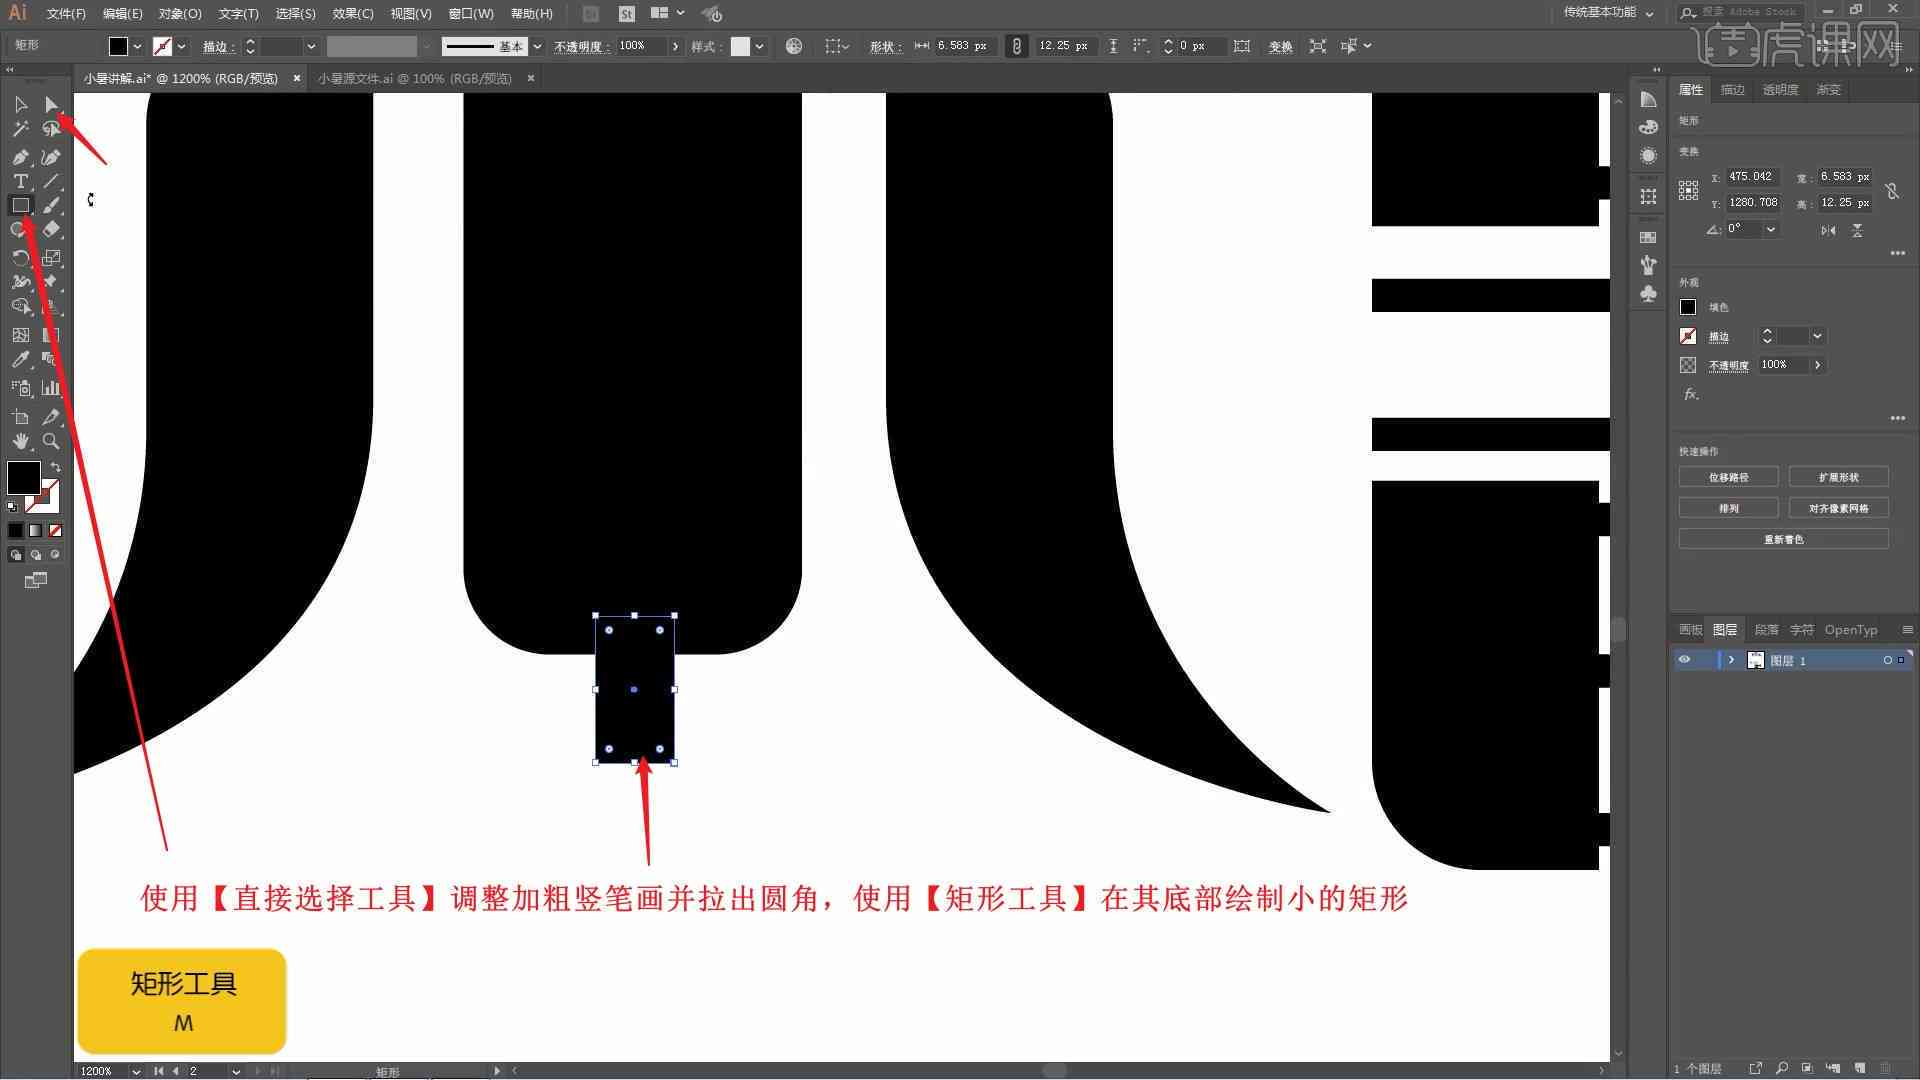Viewport: 1920px width, 1080px height.
Task: Select the Direct Selection tool
Action: pos(50,103)
